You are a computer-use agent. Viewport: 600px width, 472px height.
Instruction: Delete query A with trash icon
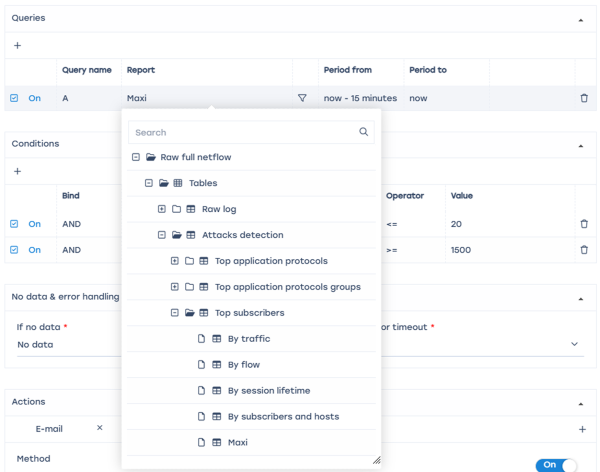click(583, 98)
